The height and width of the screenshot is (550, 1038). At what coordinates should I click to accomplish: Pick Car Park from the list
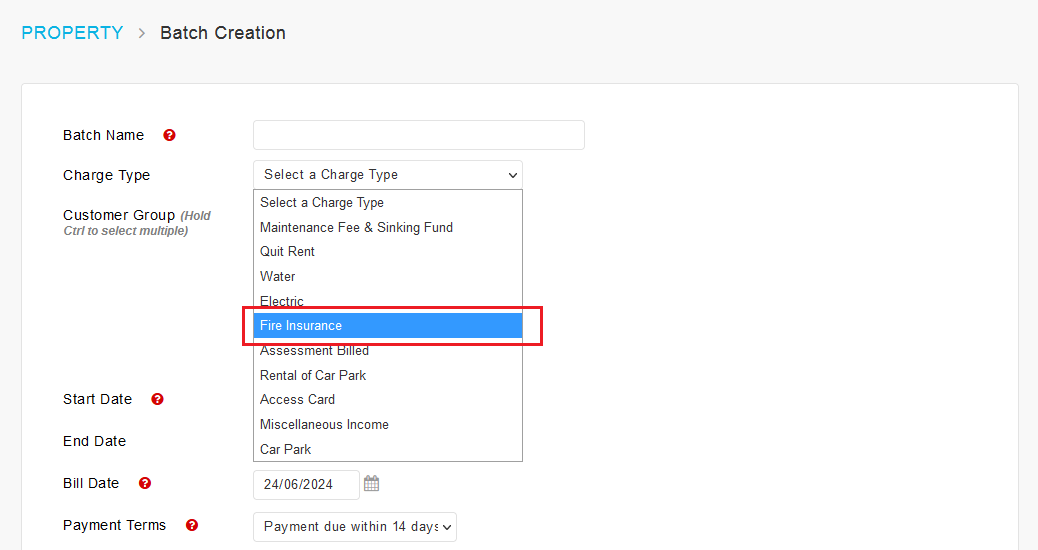(x=388, y=449)
